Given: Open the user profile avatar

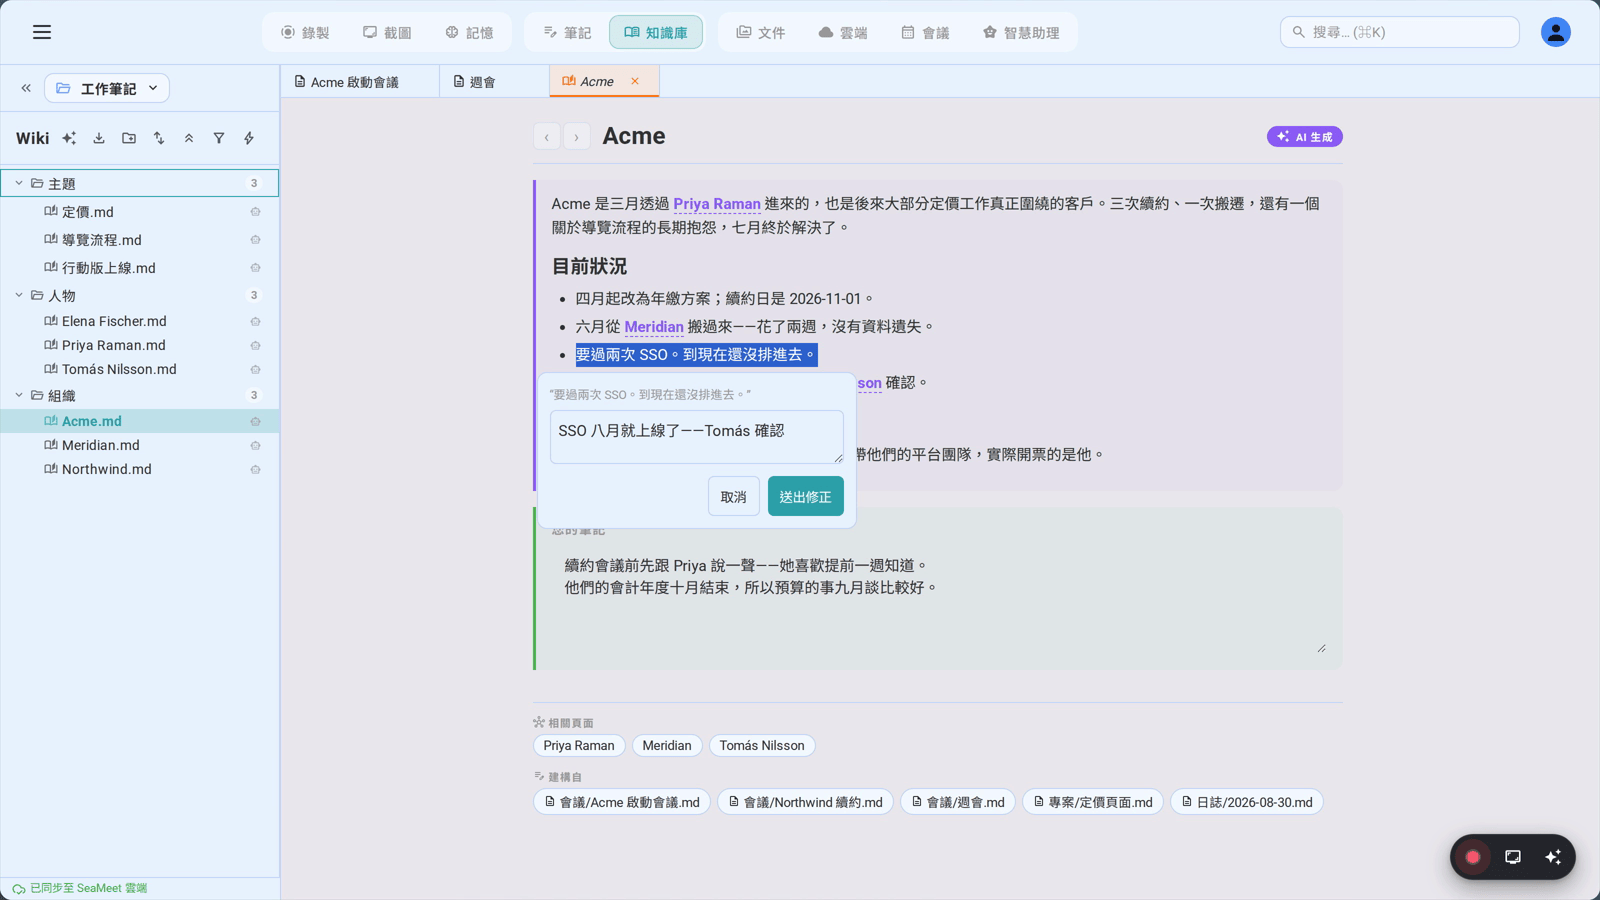Looking at the screenshot, I should pyautogui.click(x=1555, y=32).
